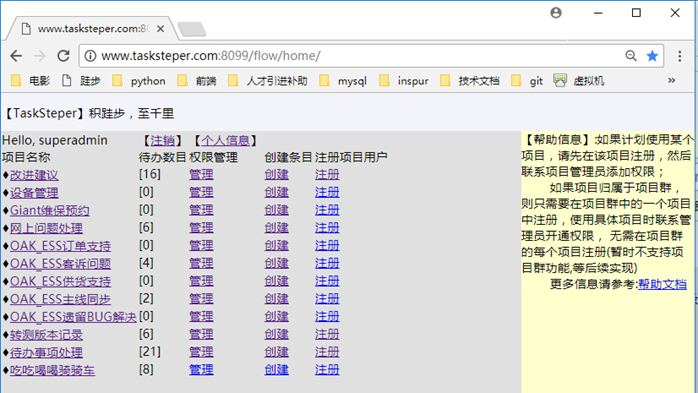
Task: Open the 人才引进补助 bookmark folder
Action: point(268,81)
